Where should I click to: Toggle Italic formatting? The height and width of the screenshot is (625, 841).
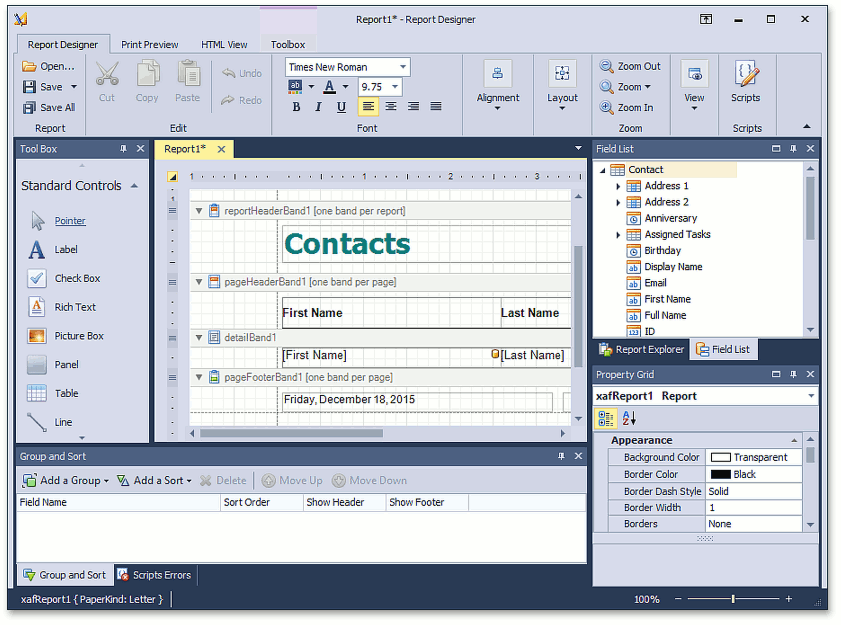[319, 107]
